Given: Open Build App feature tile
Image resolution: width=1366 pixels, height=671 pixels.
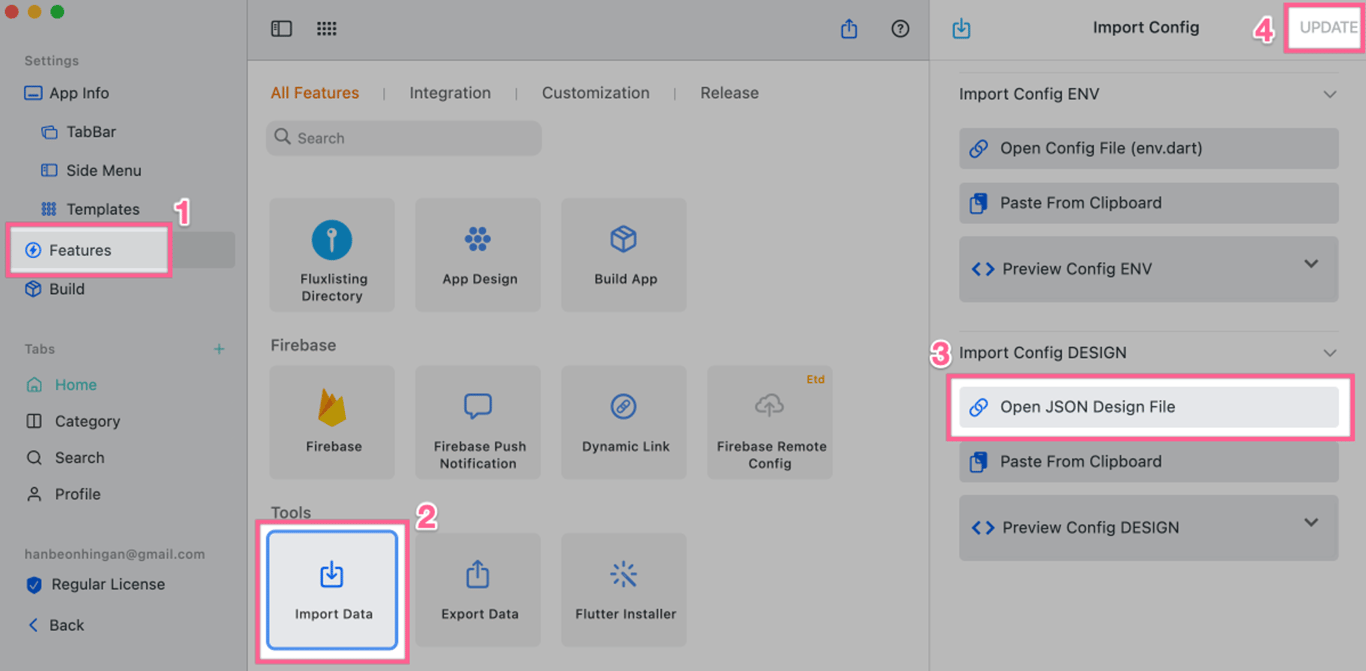Looking at the screenshot, I should point(624,255).
